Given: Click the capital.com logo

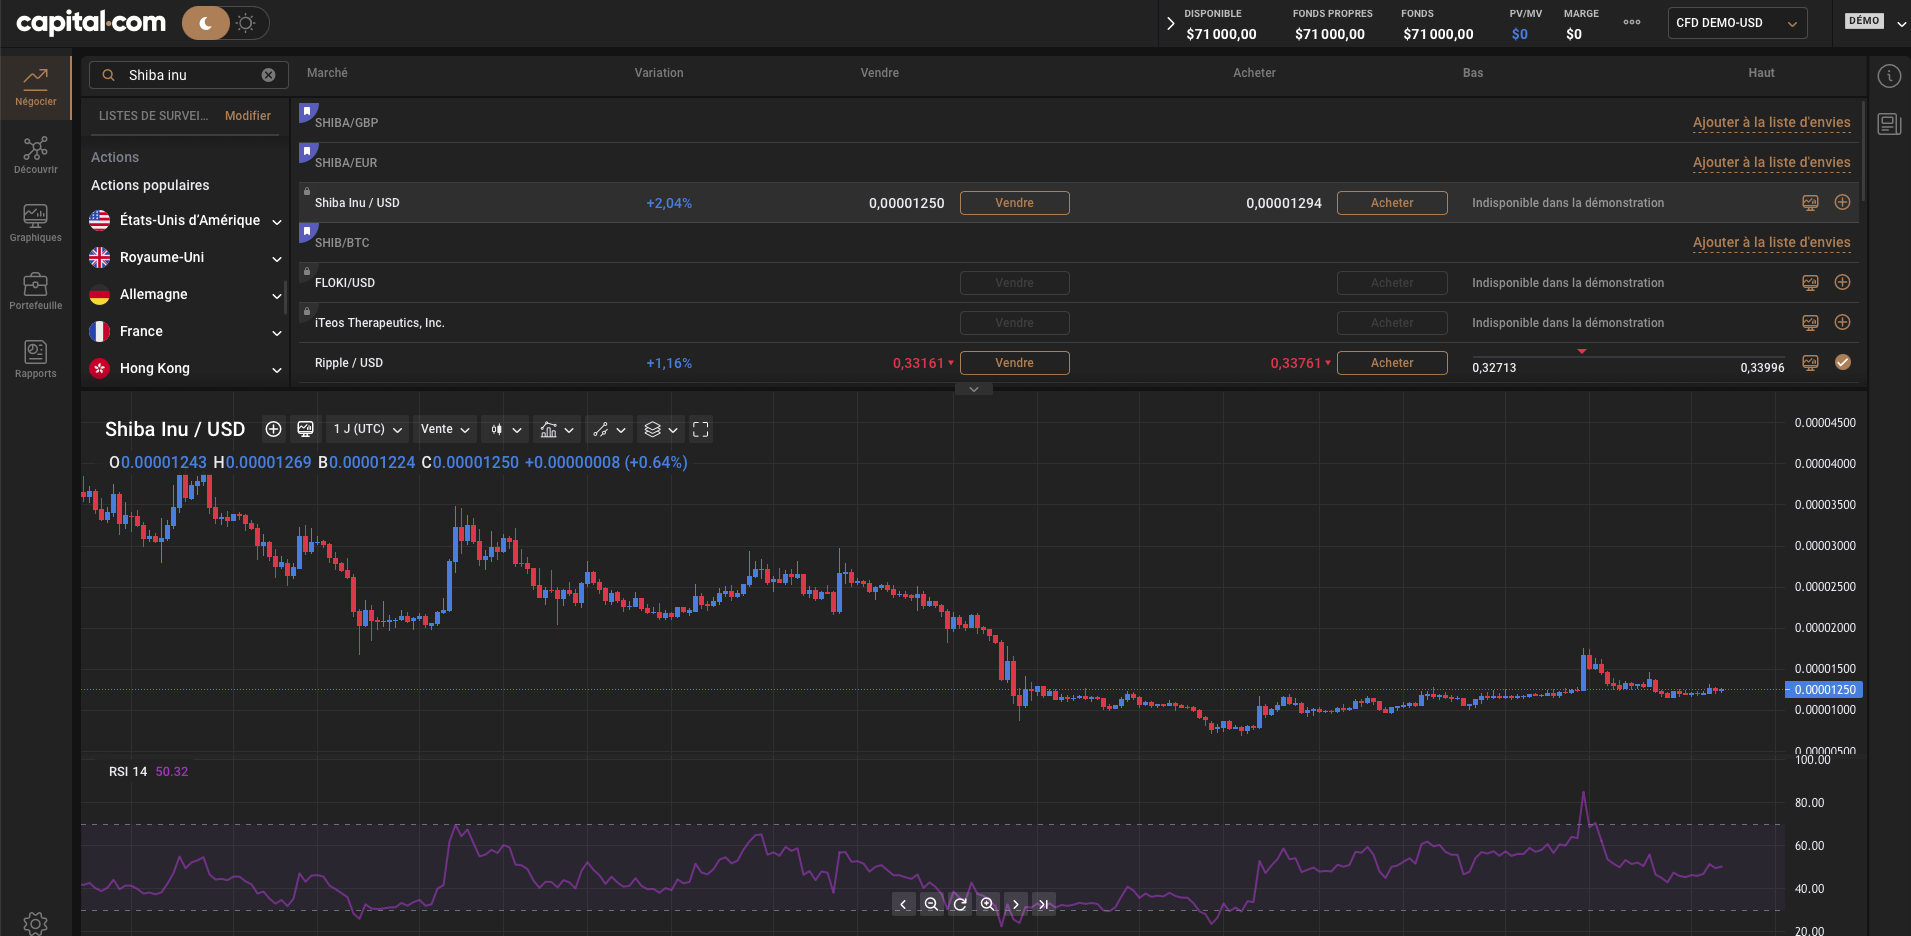Looking at the screenshot, I should [x=91, y=22].
